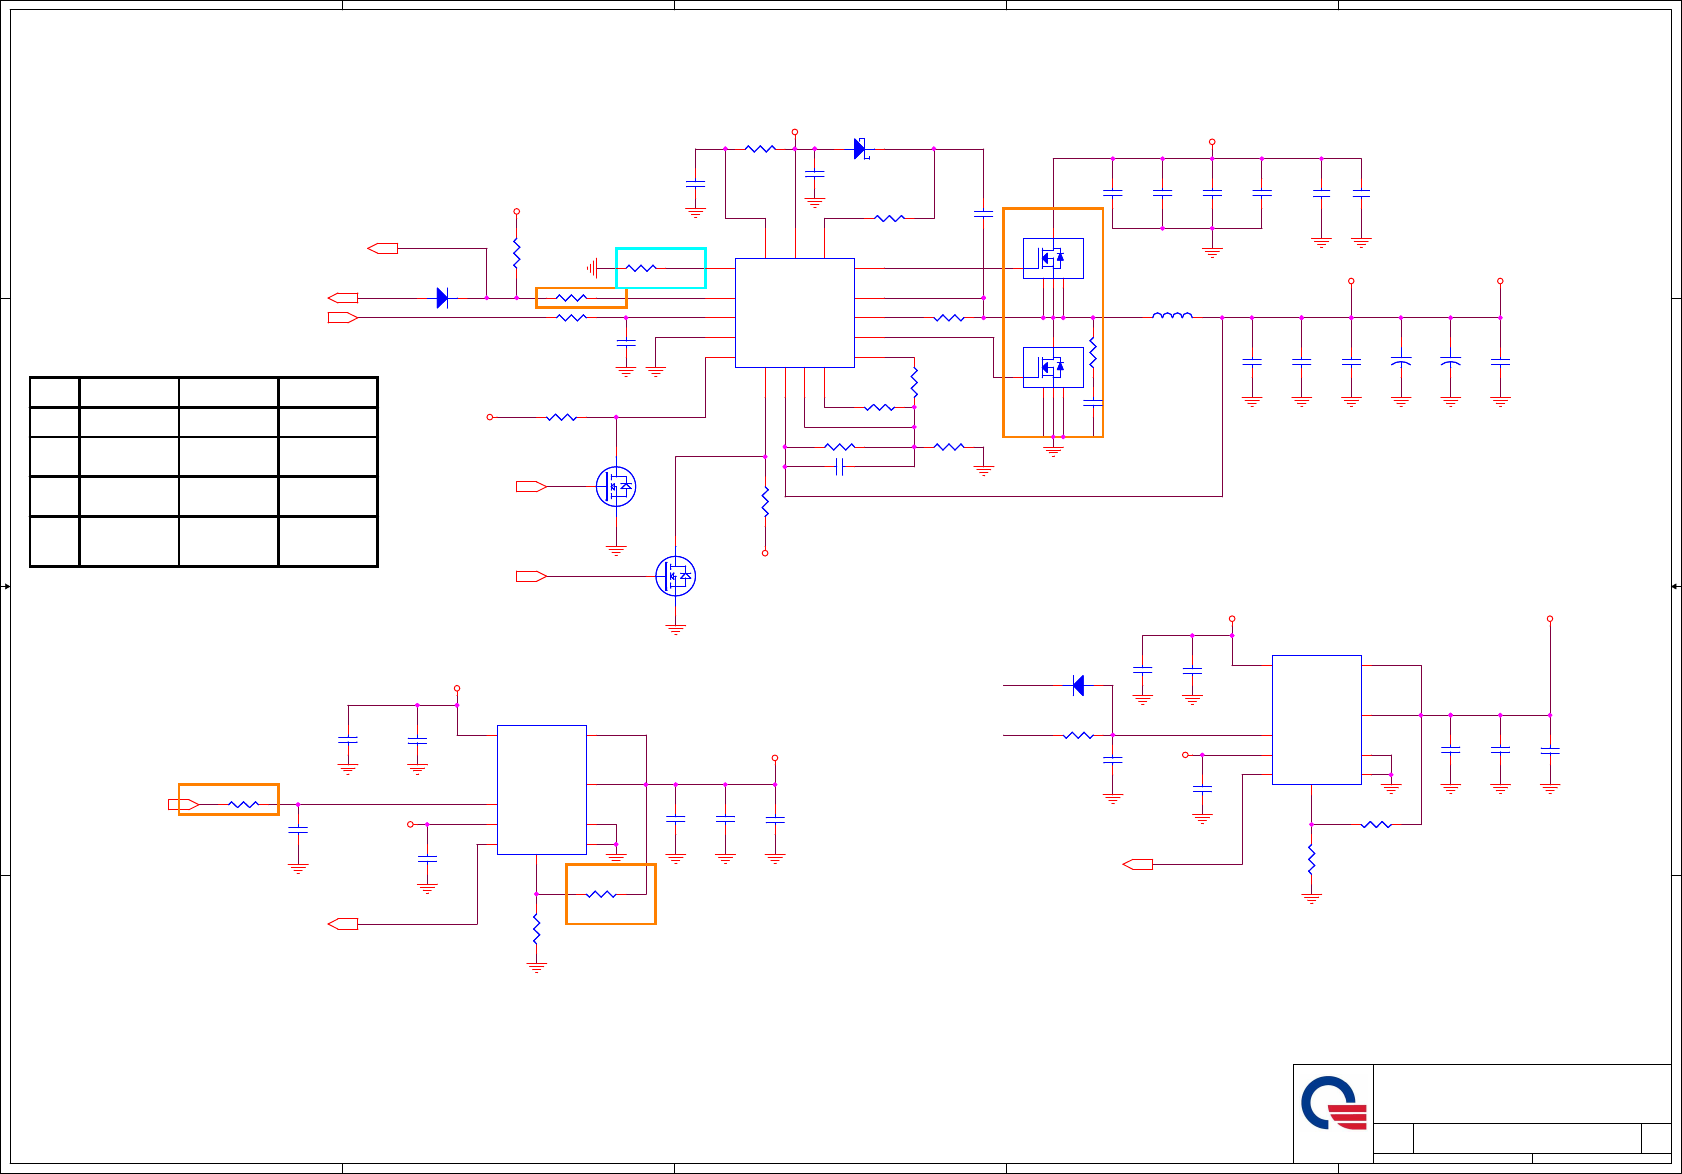
Task: Select the IC block in the lower-left circuit
Action: pos(542,790)
